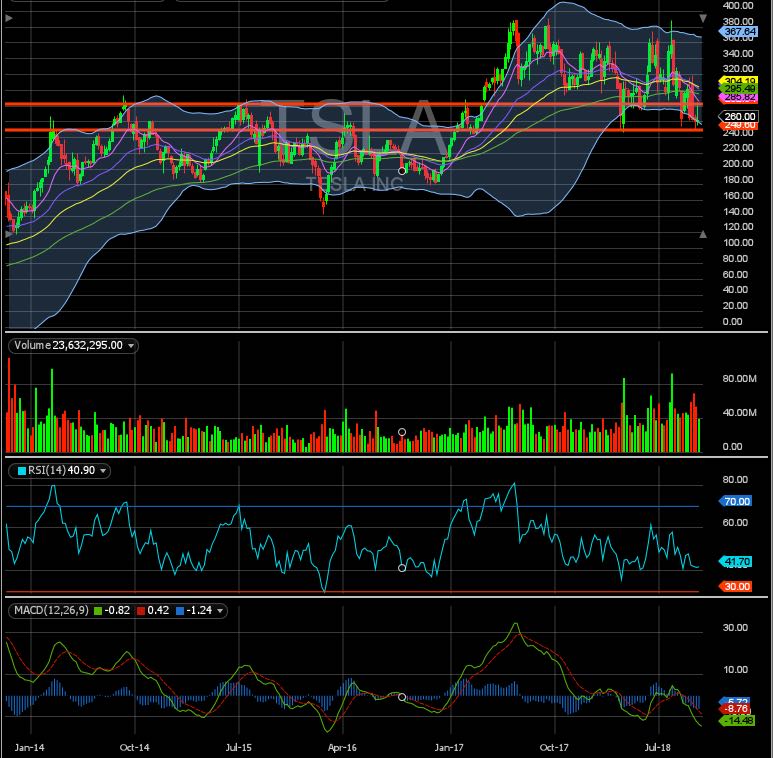
Task: Select the magenta 285.82 moving average label
Action: (x=739, y=97)
